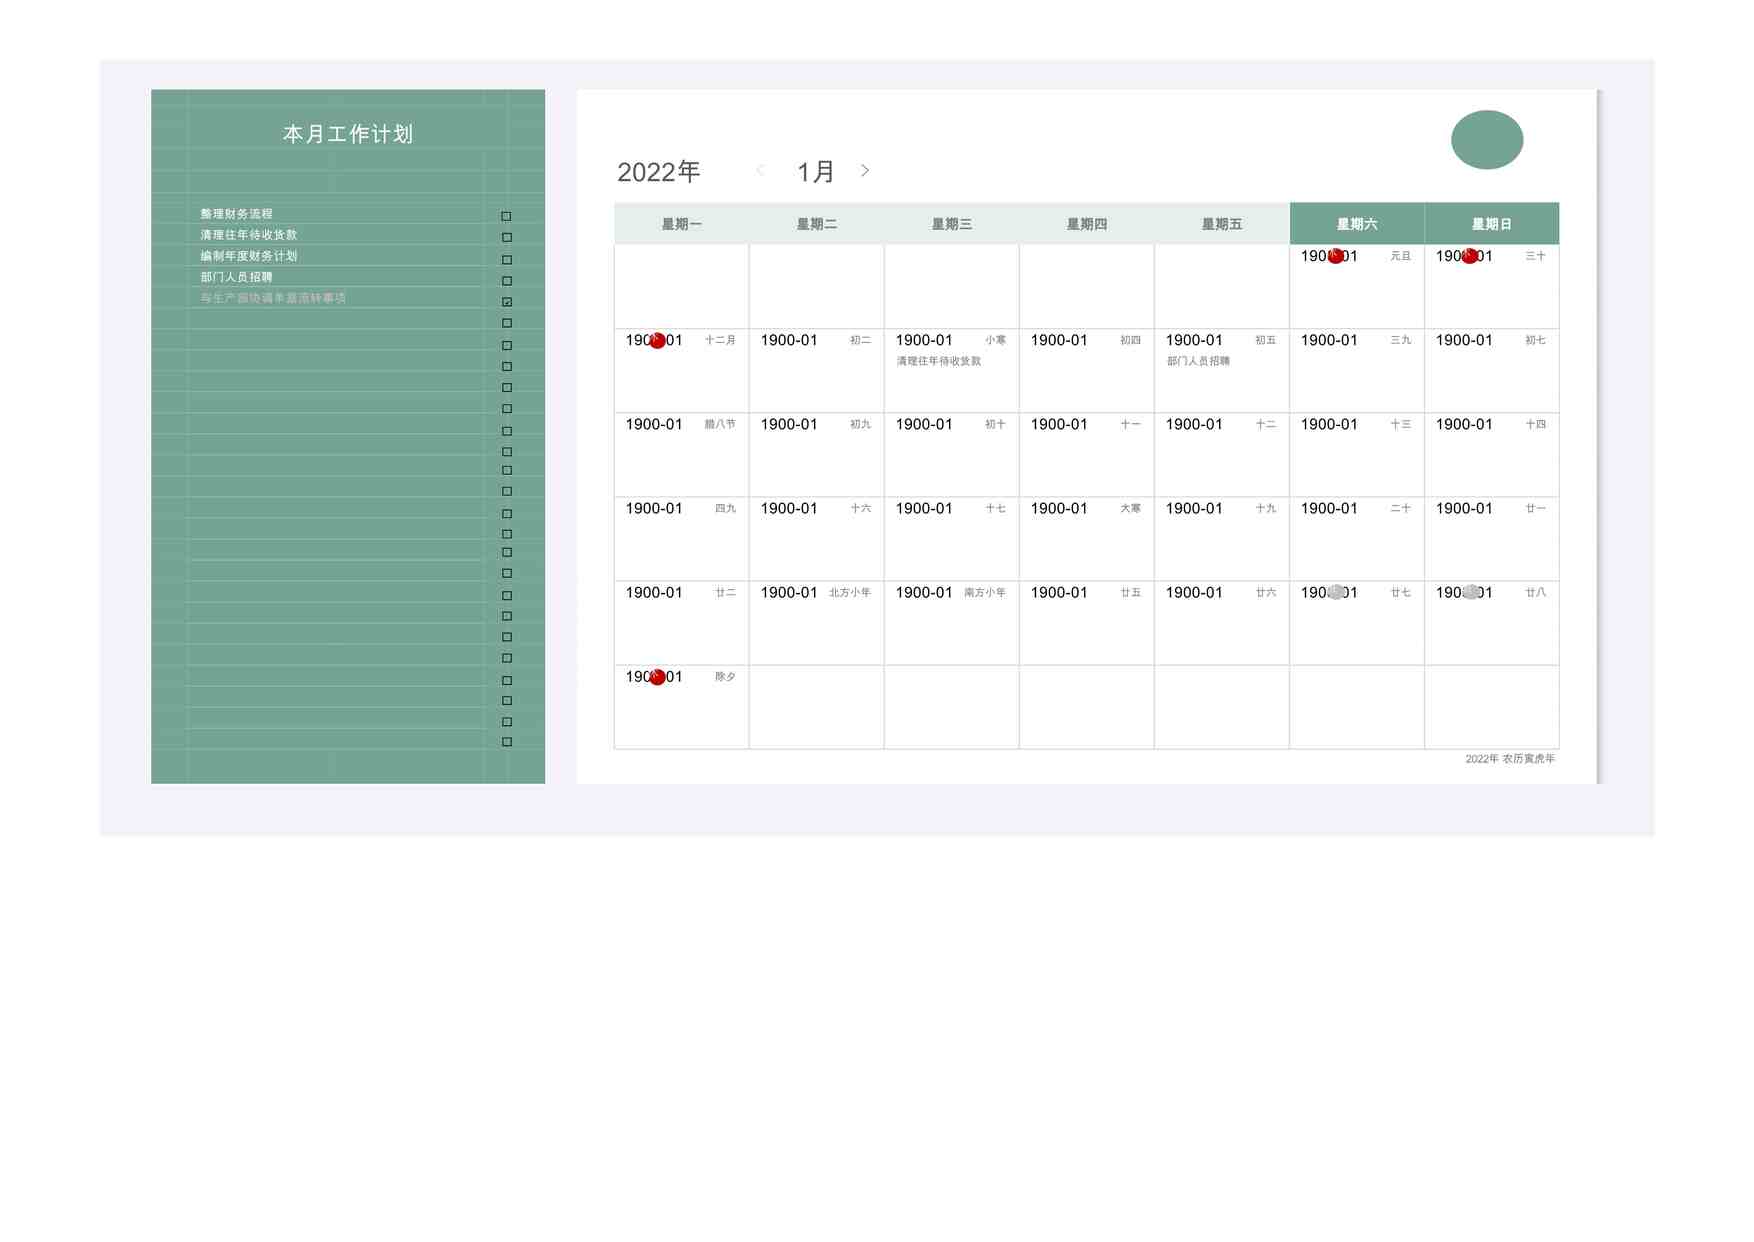Click the 腊八节 lunar label
Image resolution: width=1754 pixels, height=1242 pixels.
point(720,425)
